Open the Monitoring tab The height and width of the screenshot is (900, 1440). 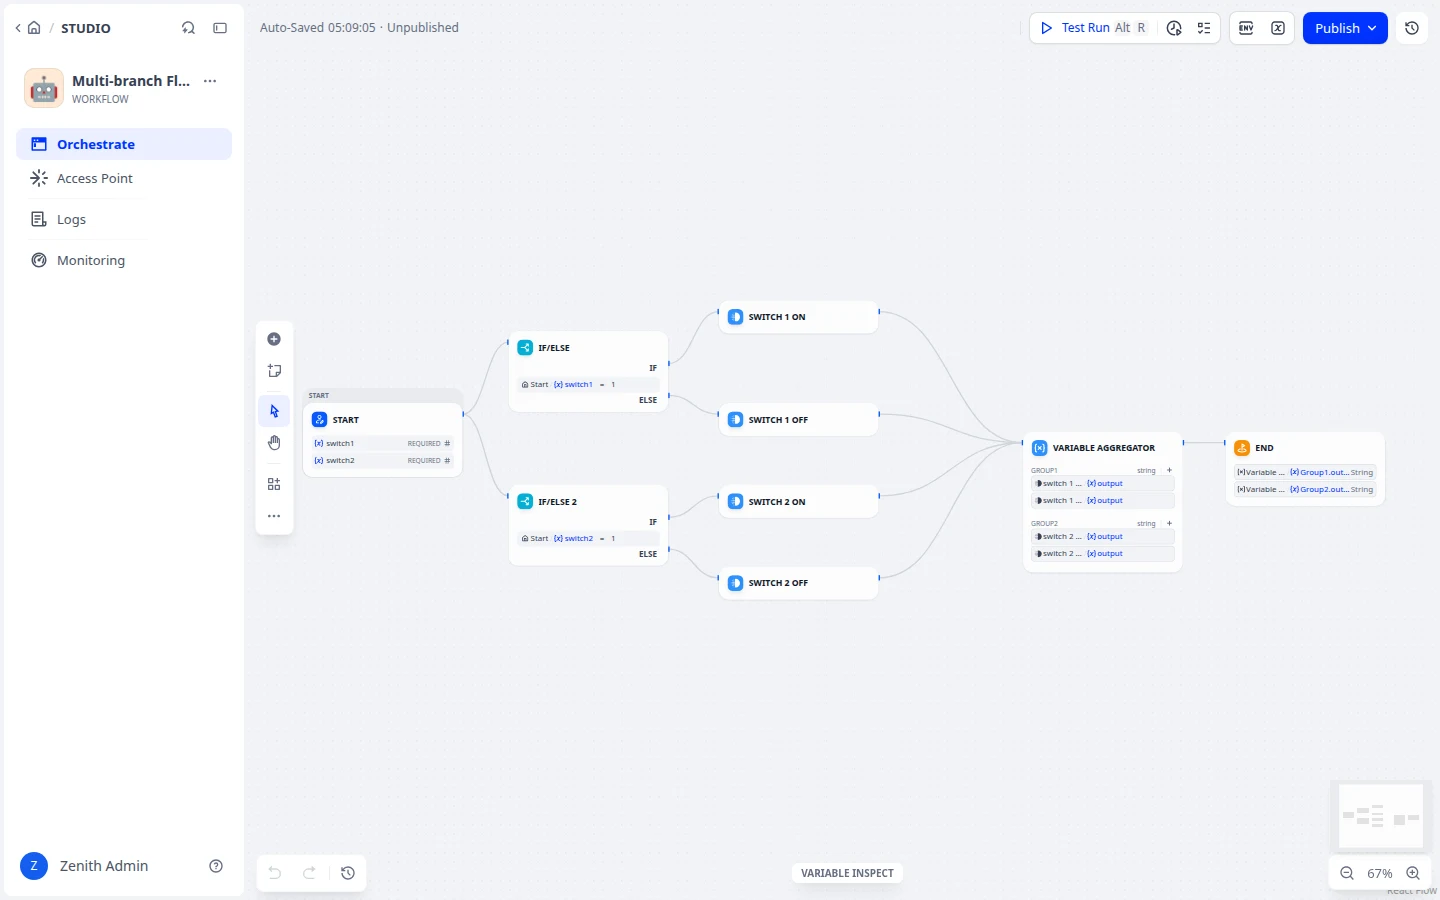click(124, 260)
